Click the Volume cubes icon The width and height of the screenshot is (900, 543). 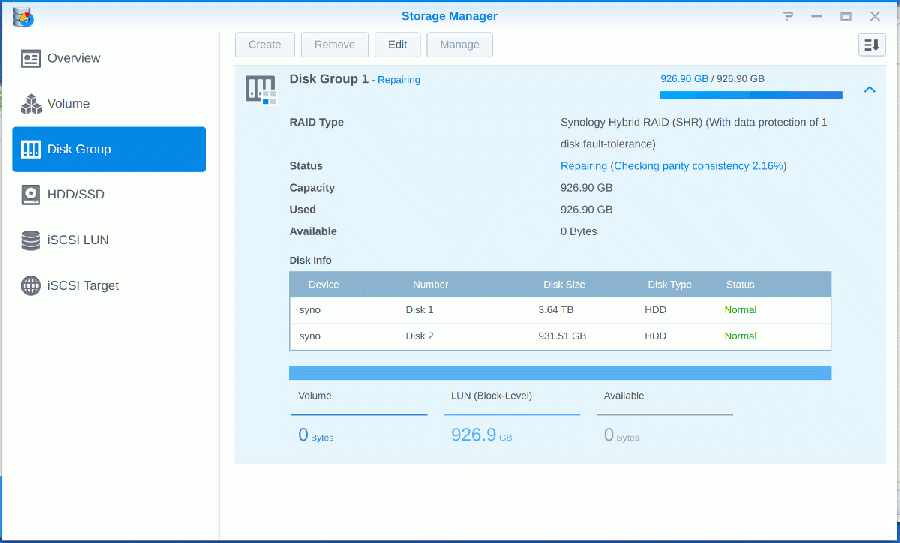(x=31, y=104)
